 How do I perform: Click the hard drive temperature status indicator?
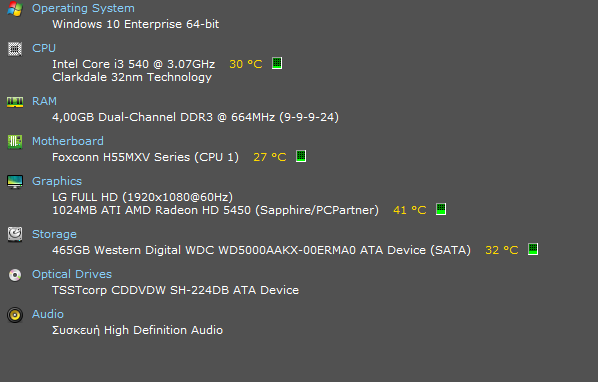(x=533, y=249)
